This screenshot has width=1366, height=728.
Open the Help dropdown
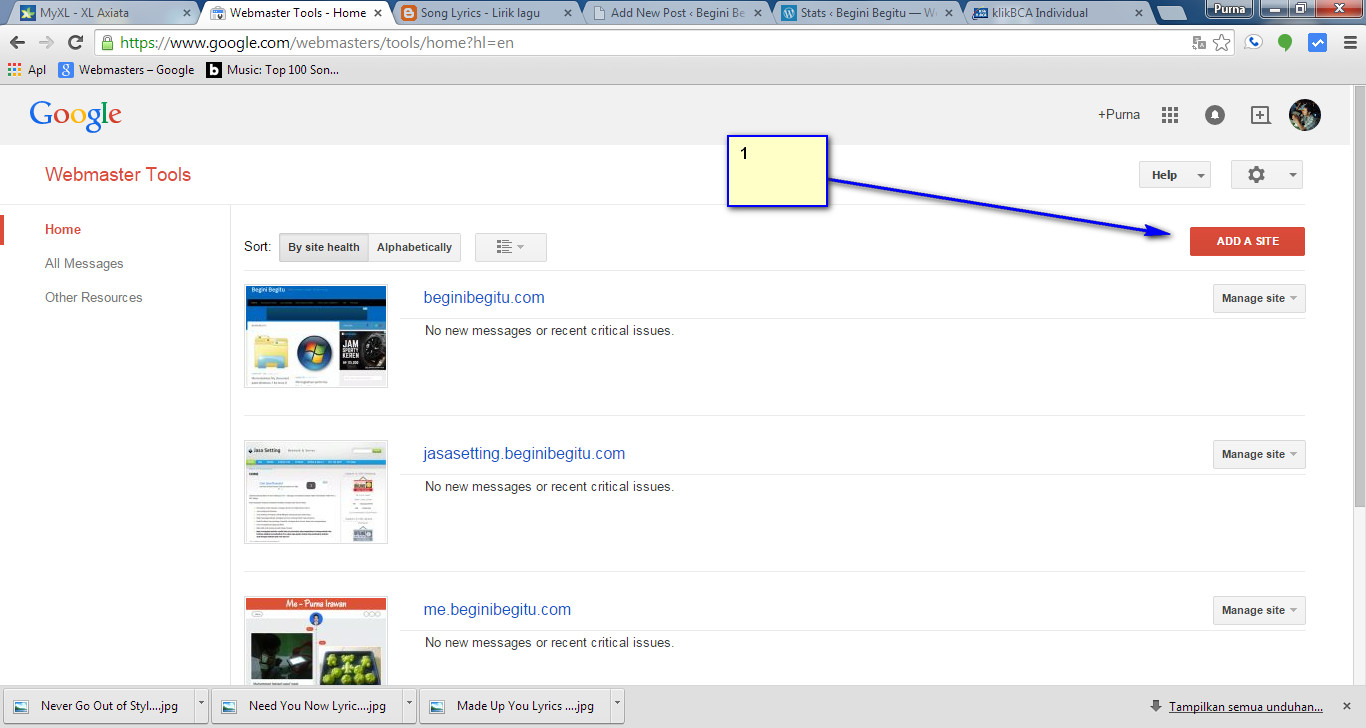pos(1175,175)
